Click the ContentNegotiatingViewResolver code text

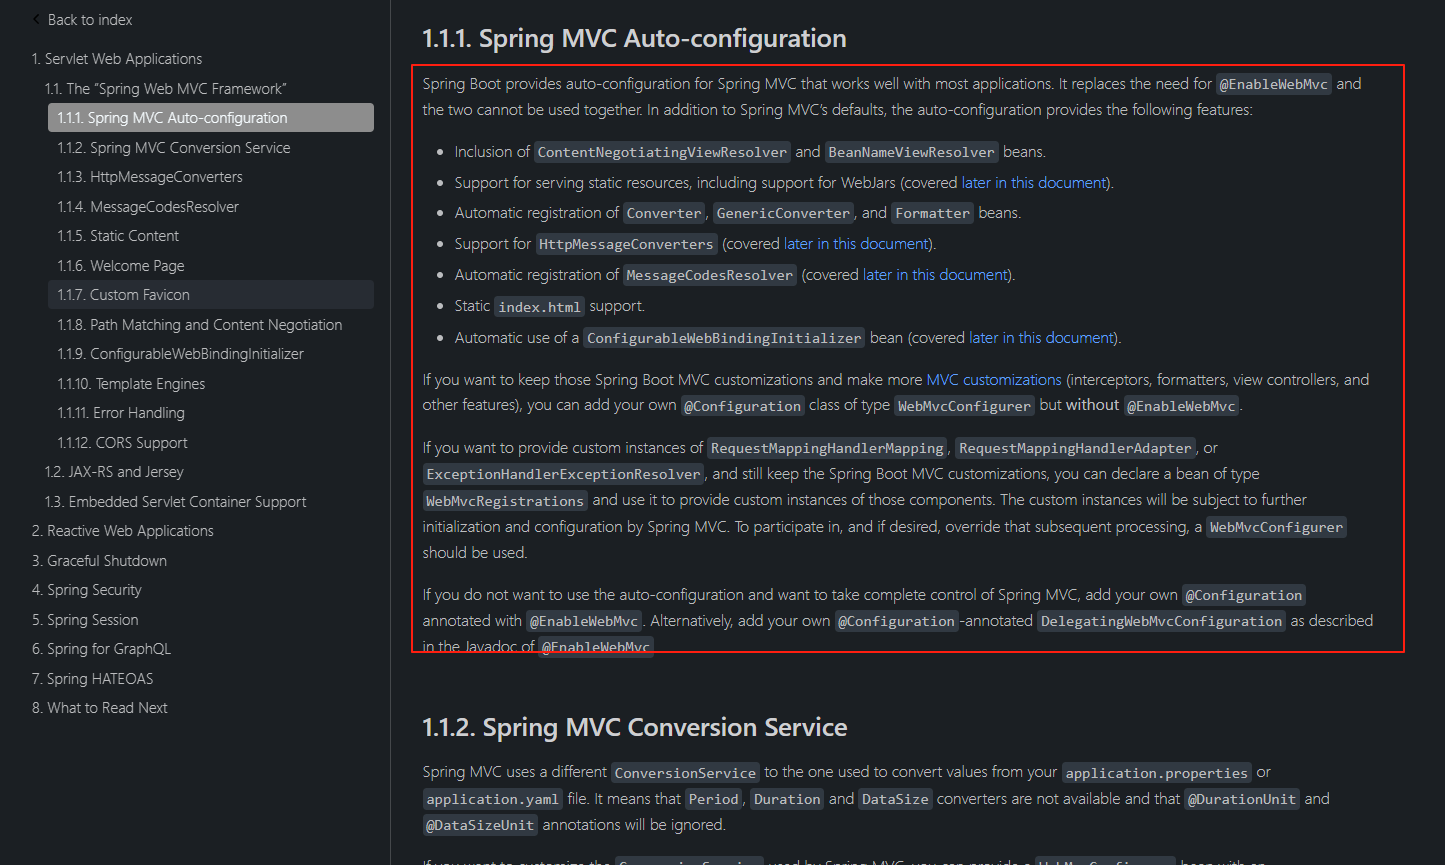[x=662, y=153]
